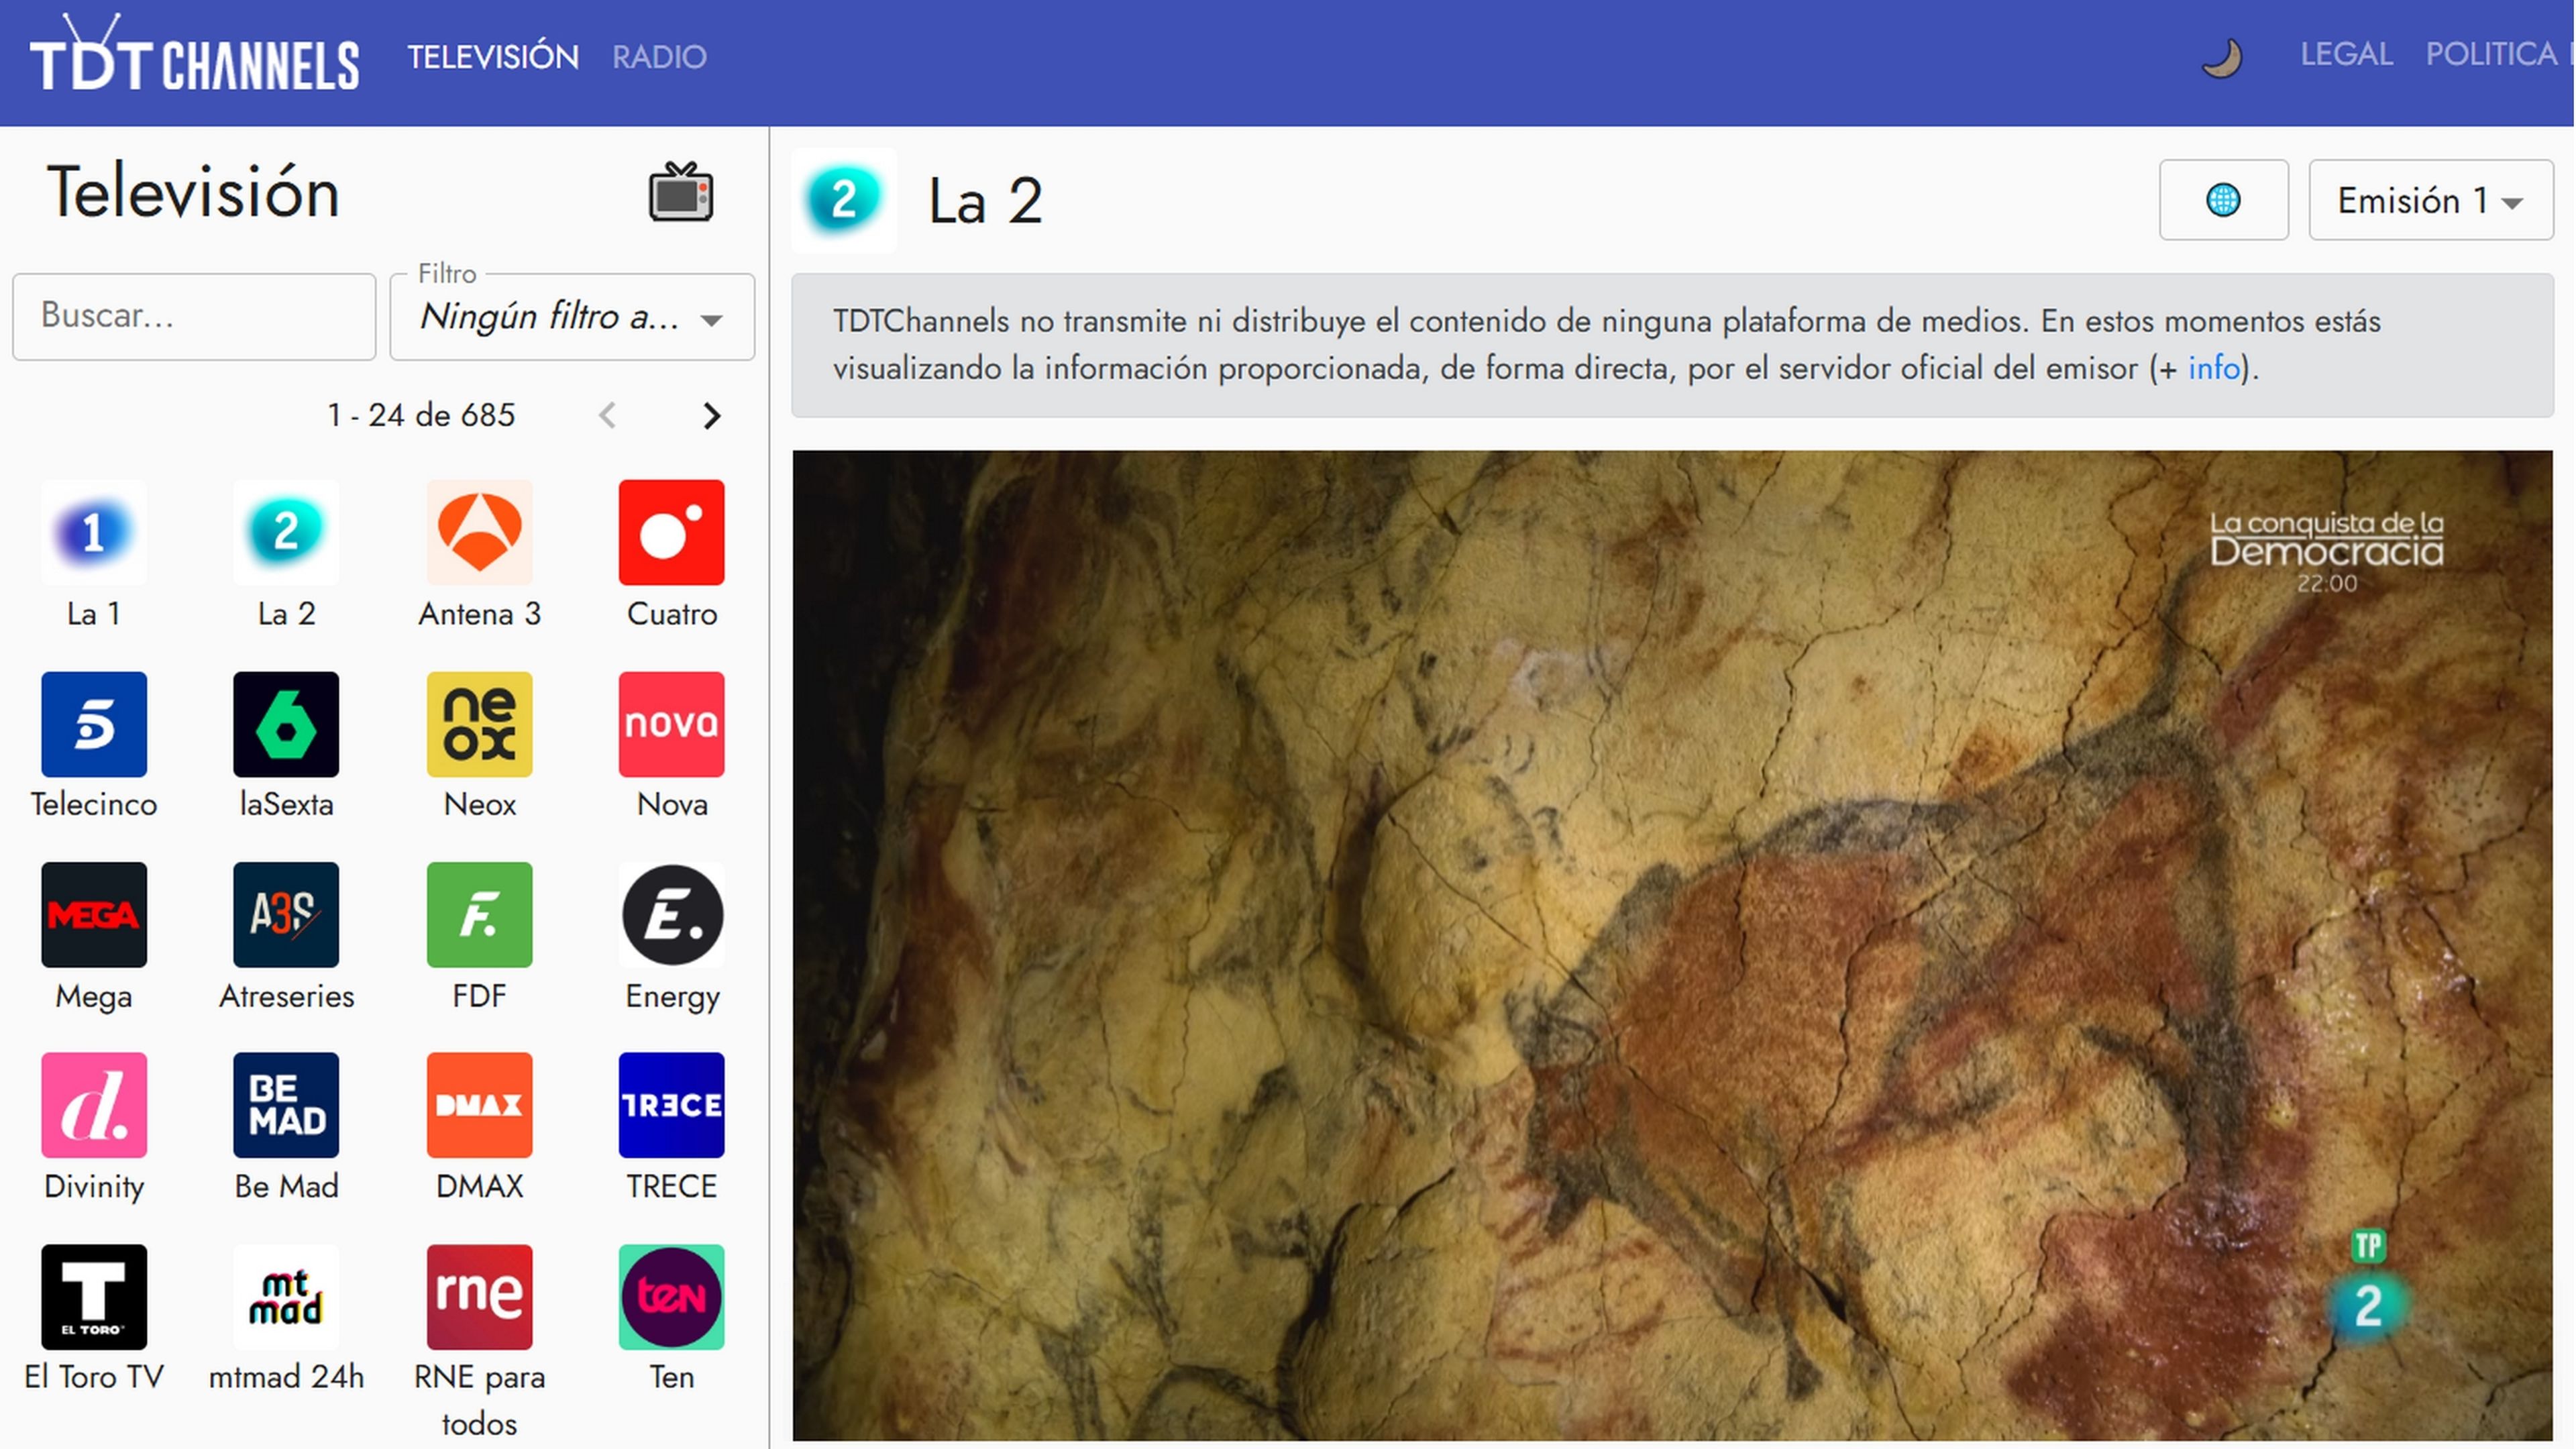
Task: Go to the next page of channels
Action: pos(711,415)
